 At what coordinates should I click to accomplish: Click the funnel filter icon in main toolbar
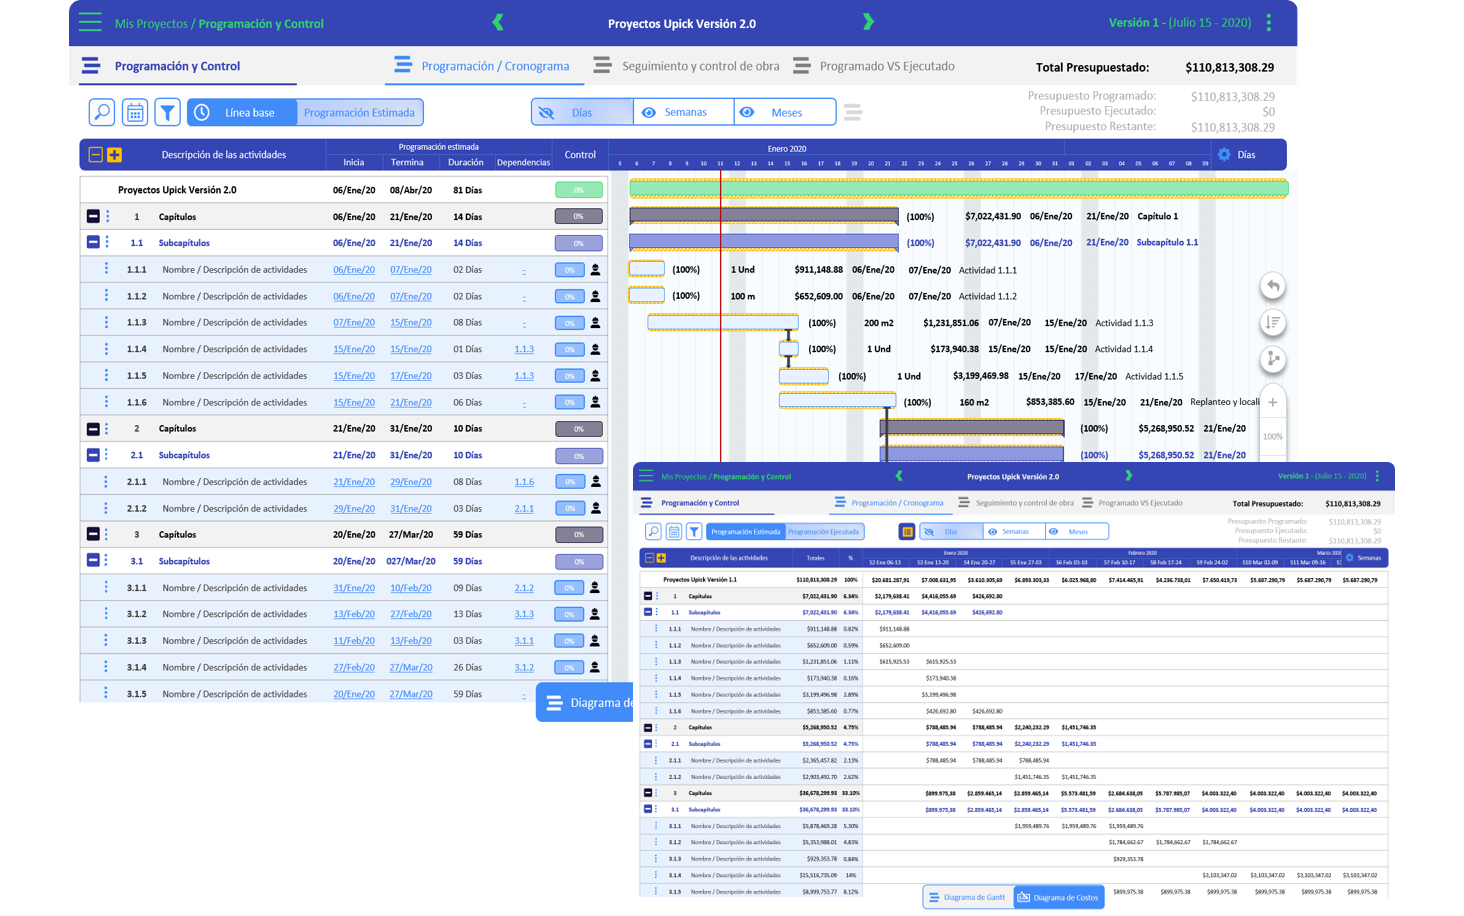(168, 113)
